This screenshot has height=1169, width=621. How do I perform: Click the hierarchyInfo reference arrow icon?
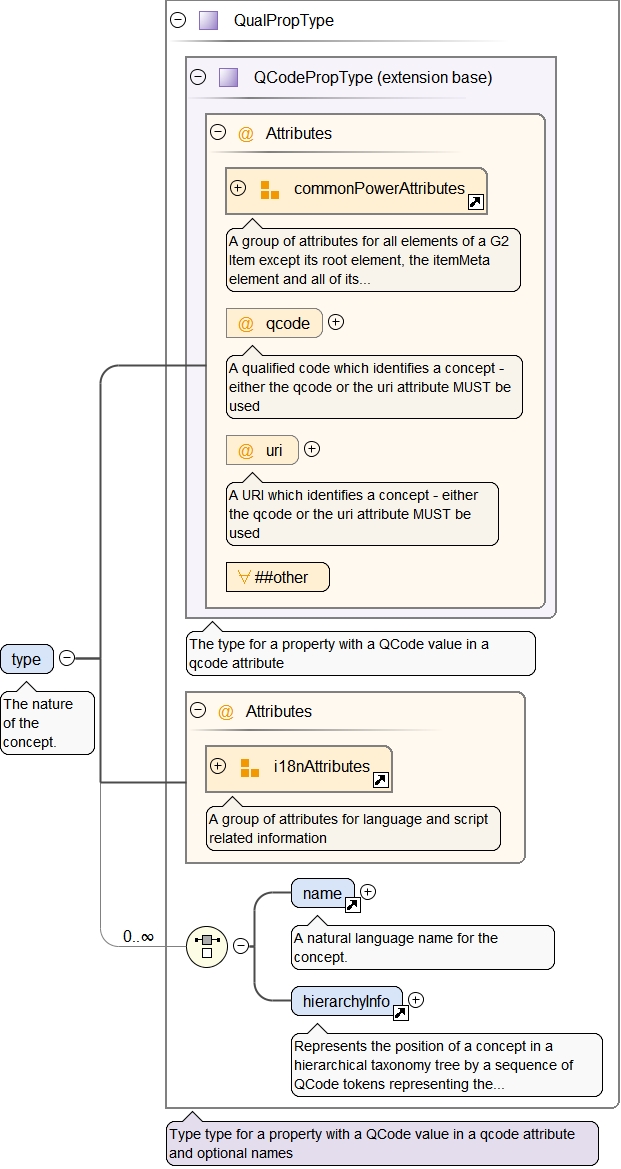[400, 1013]
